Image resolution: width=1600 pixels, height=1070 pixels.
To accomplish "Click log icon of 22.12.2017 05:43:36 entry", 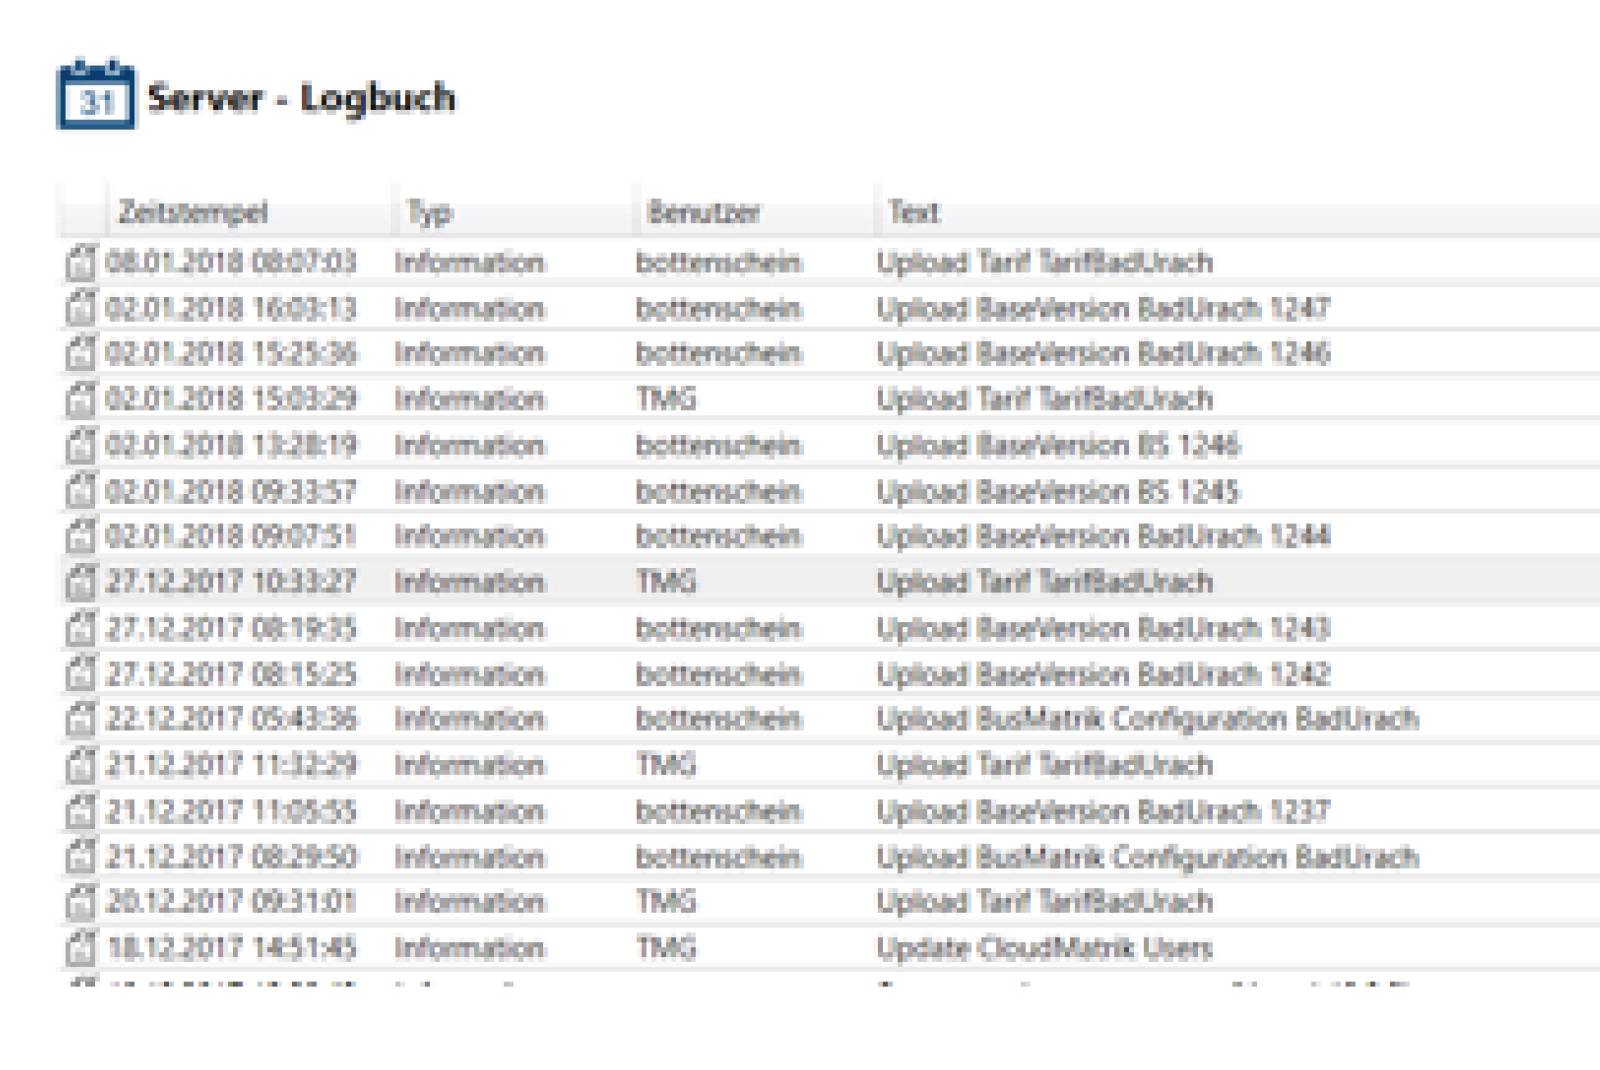I will pos(81,719).
